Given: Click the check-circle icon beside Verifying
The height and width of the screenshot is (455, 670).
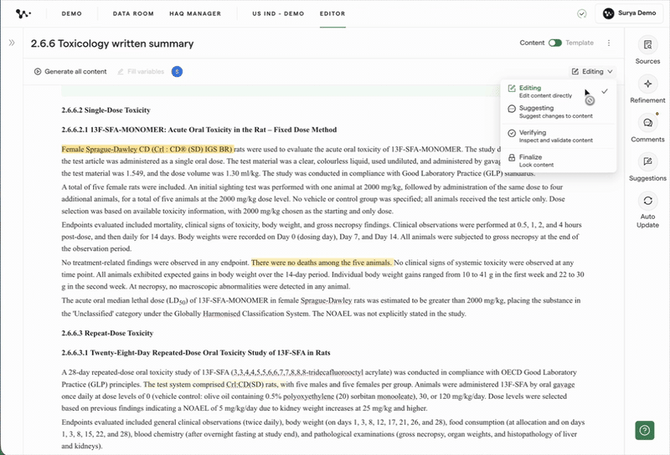Looking at the screenshot, I should pyautogui.click(x=511, y=133).
